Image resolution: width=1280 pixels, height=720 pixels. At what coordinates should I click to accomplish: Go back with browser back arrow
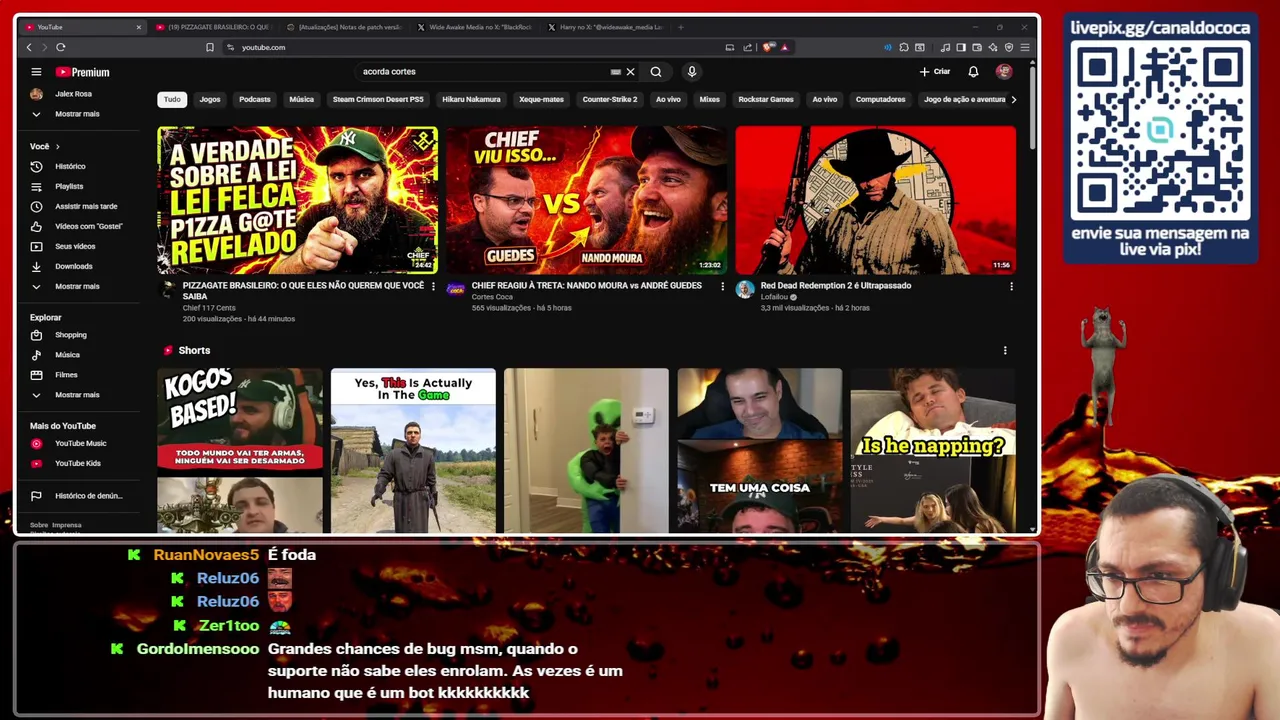point(29,47)
